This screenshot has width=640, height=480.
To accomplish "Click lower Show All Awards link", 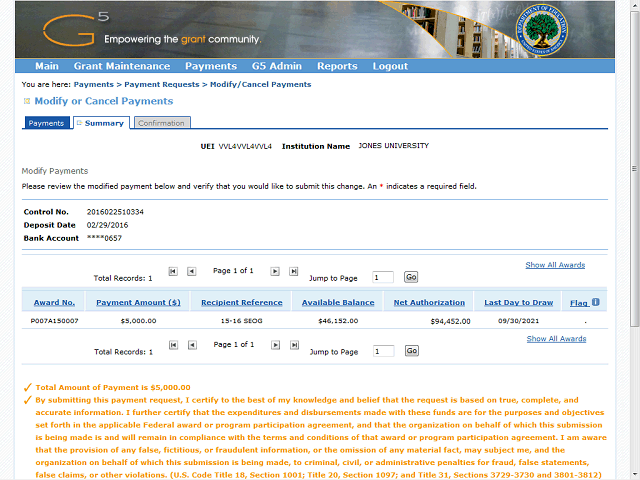I will 556,339.
